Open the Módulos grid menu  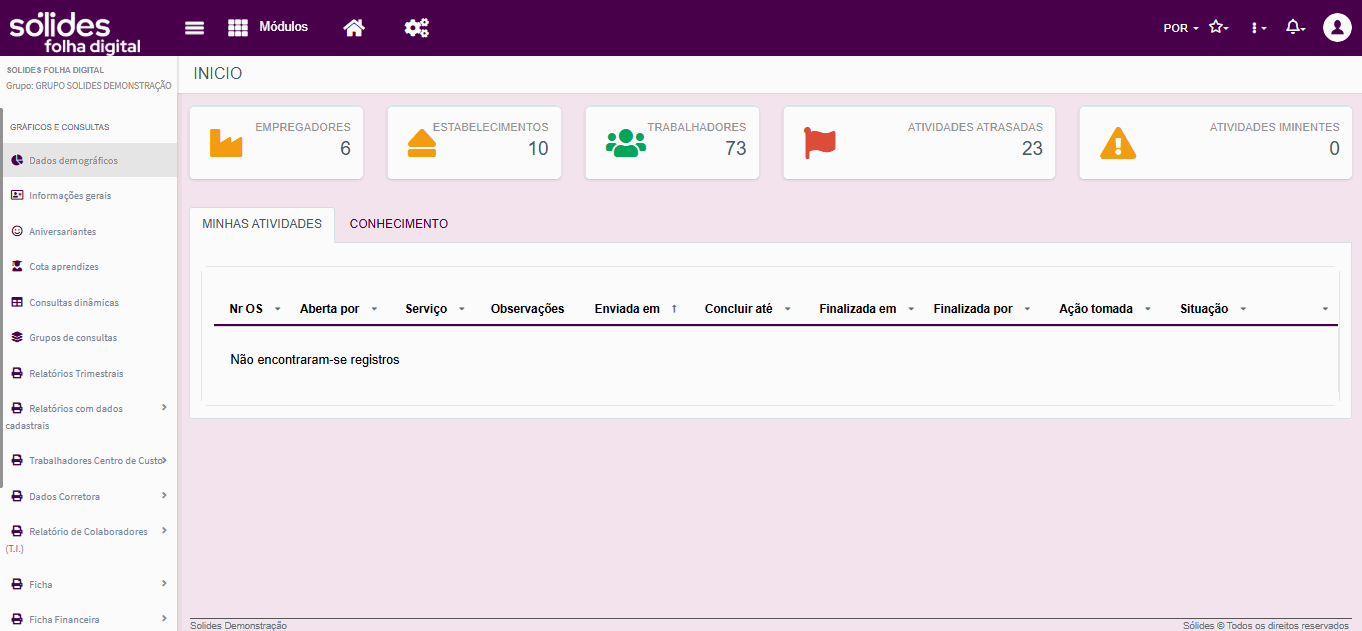(x=267, y=28)
